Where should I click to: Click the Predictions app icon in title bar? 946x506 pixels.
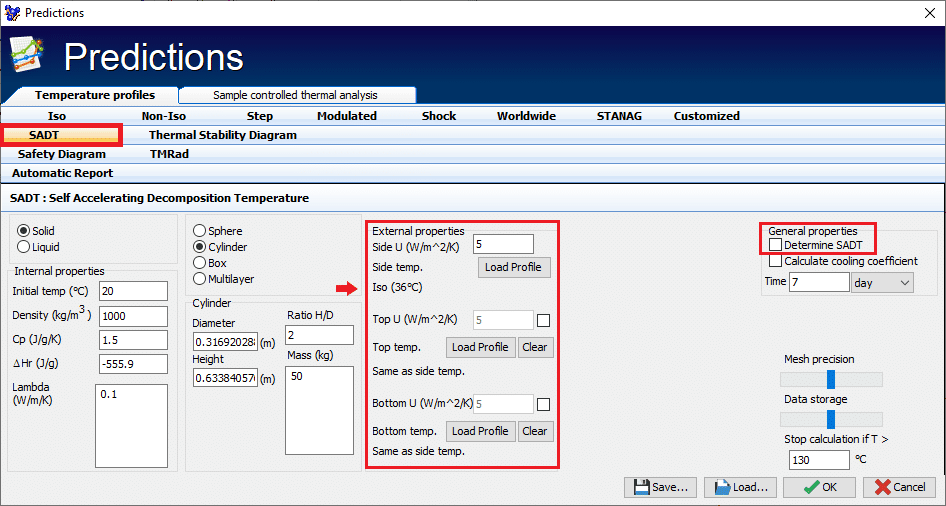pos(13,13)
